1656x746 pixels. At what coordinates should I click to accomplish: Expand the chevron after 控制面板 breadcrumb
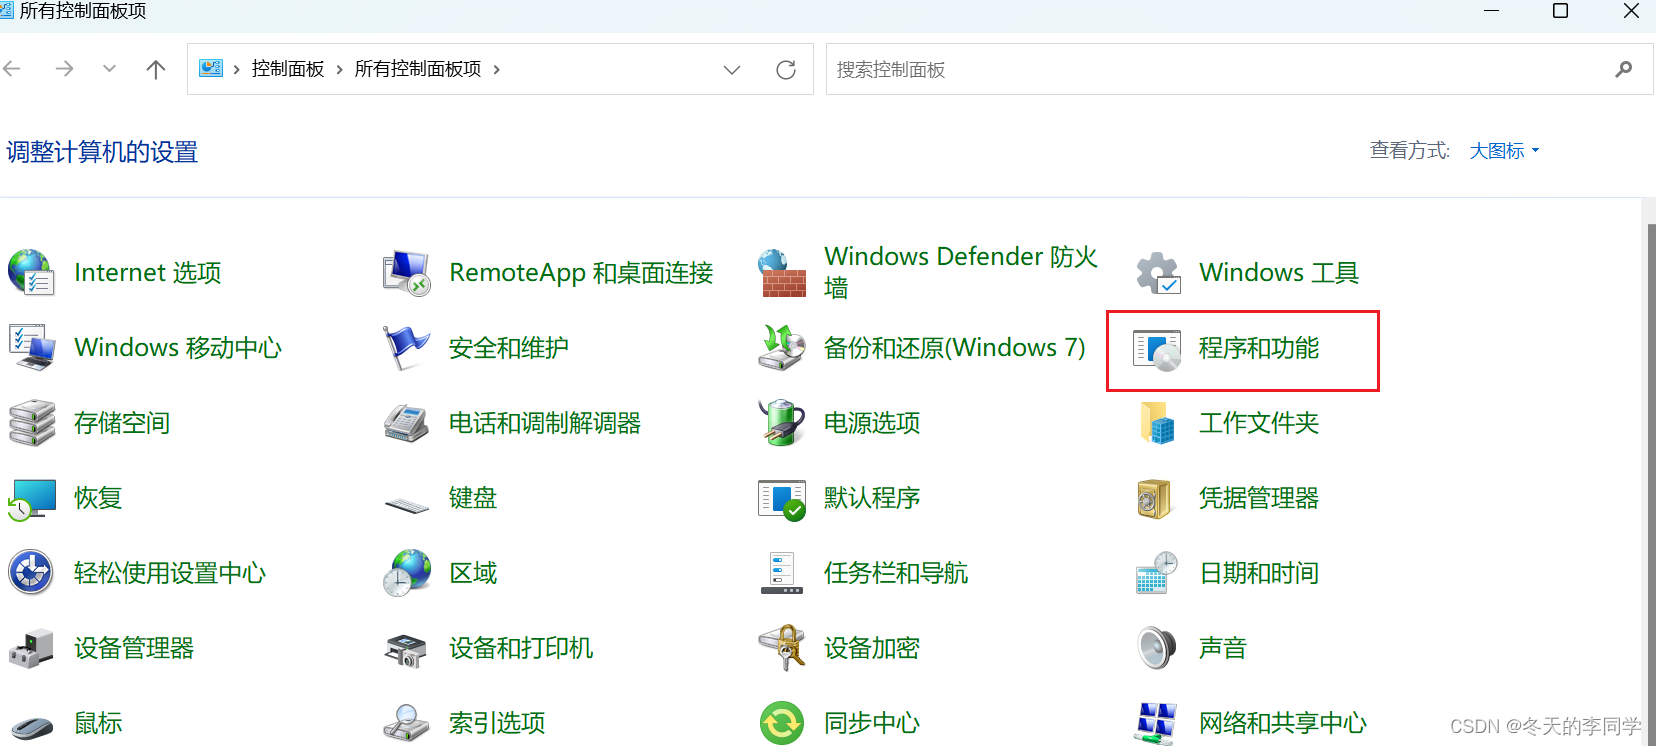tap(340, 69)
